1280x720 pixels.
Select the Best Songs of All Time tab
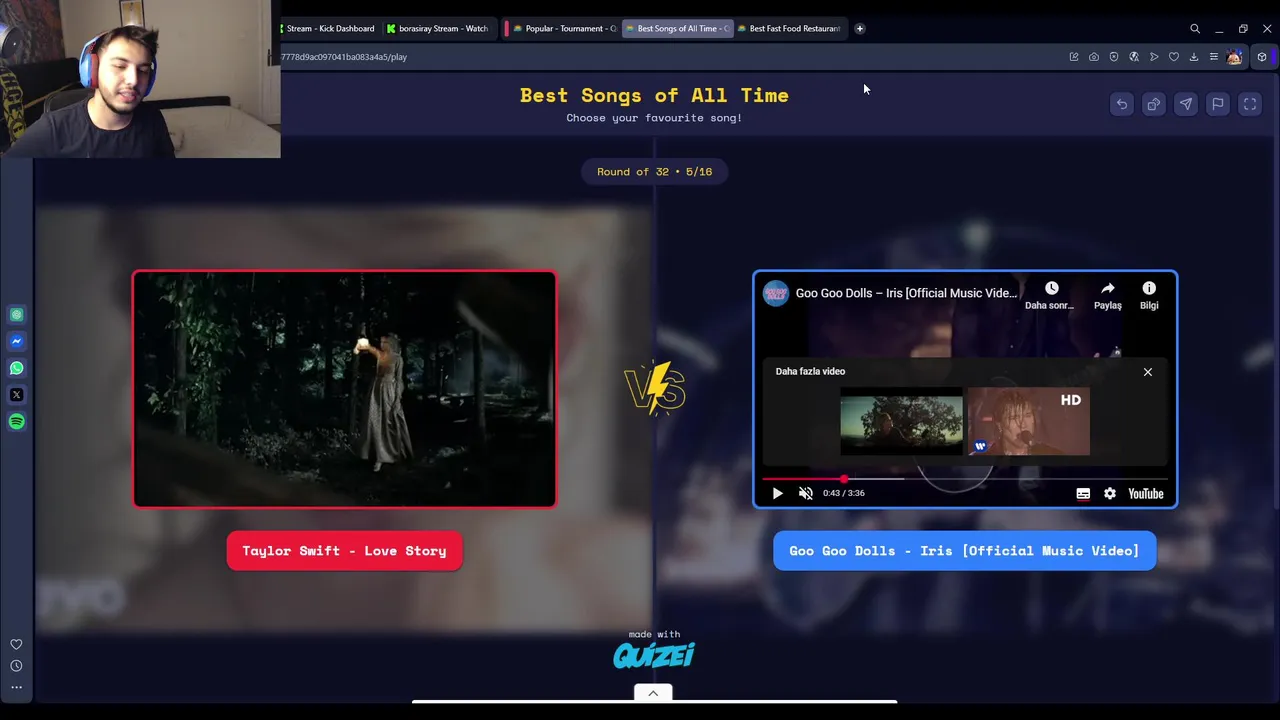pyautogui.click(x=678, y=29)
